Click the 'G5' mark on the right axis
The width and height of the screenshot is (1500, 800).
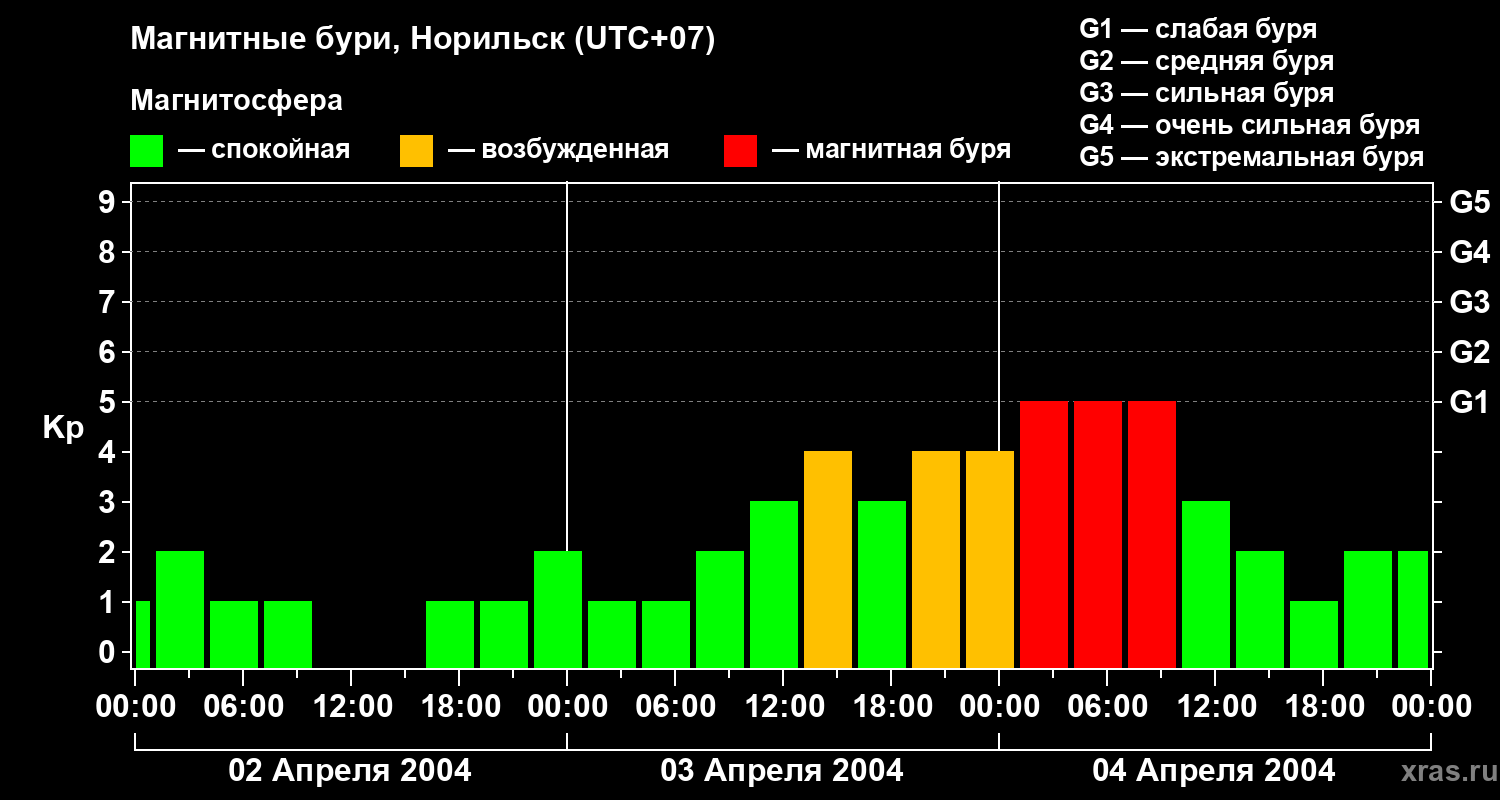[x=1469, y=202]
